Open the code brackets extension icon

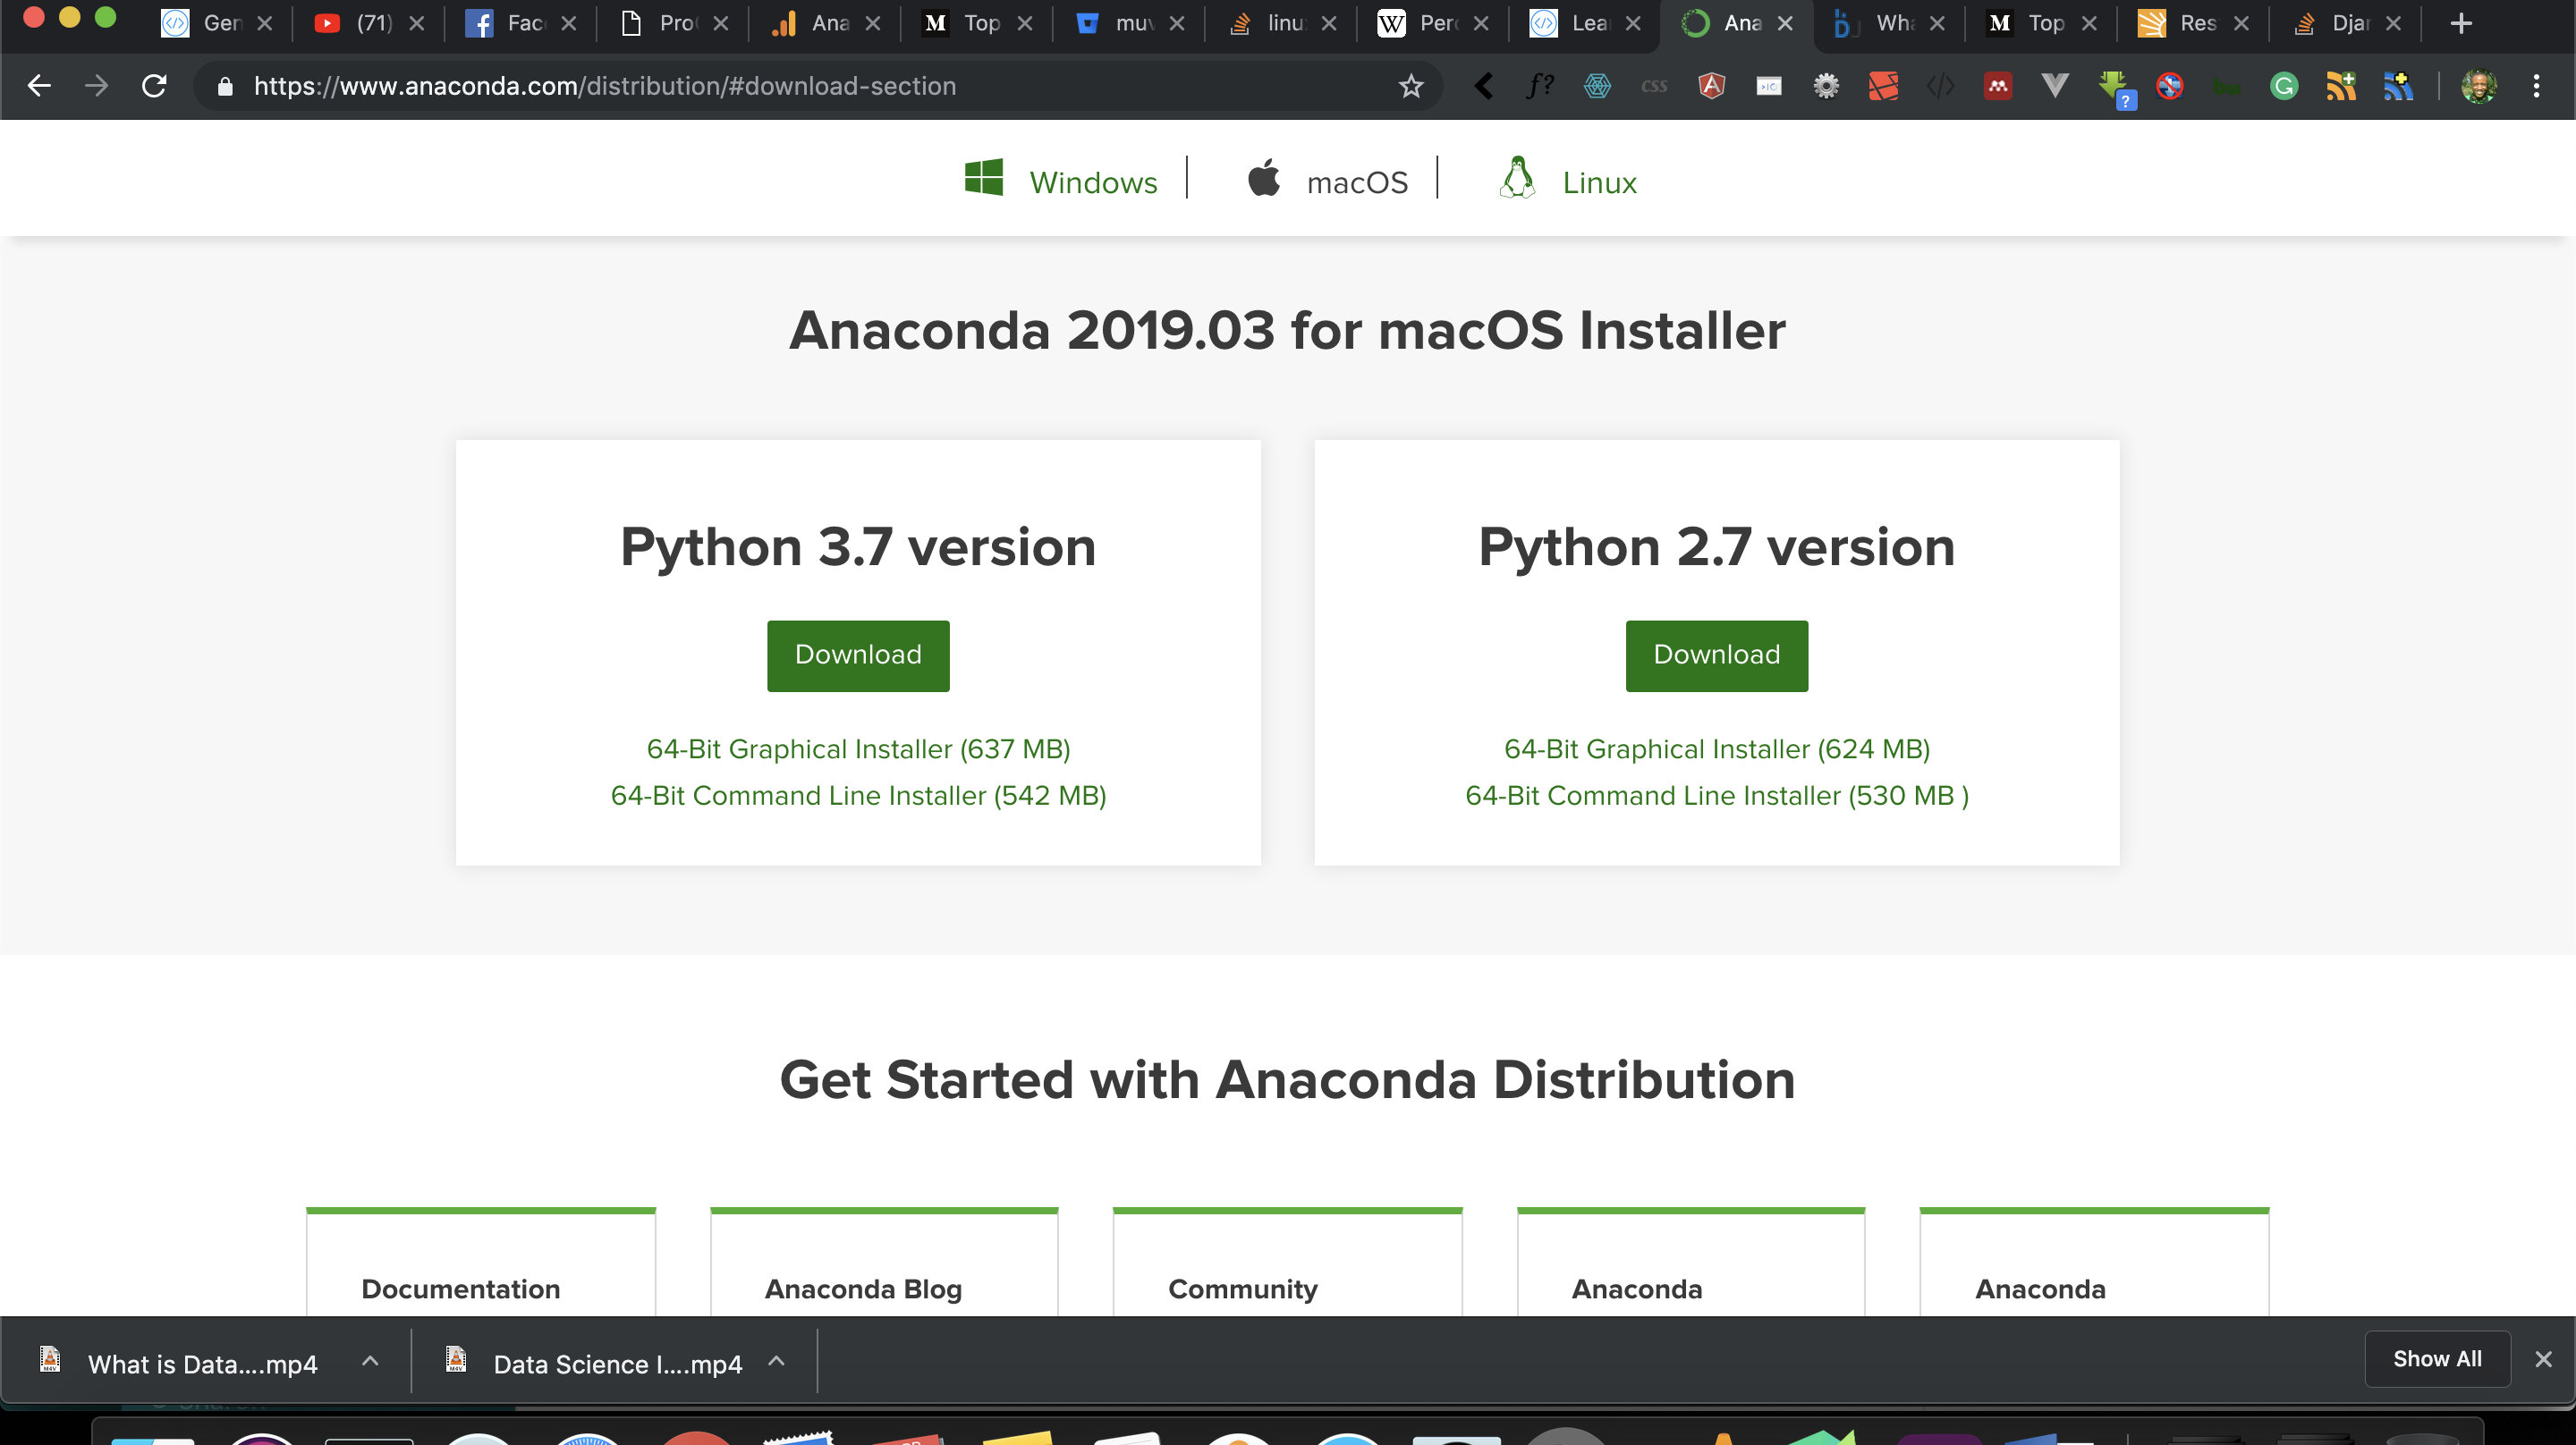(x=1940, y=86)
